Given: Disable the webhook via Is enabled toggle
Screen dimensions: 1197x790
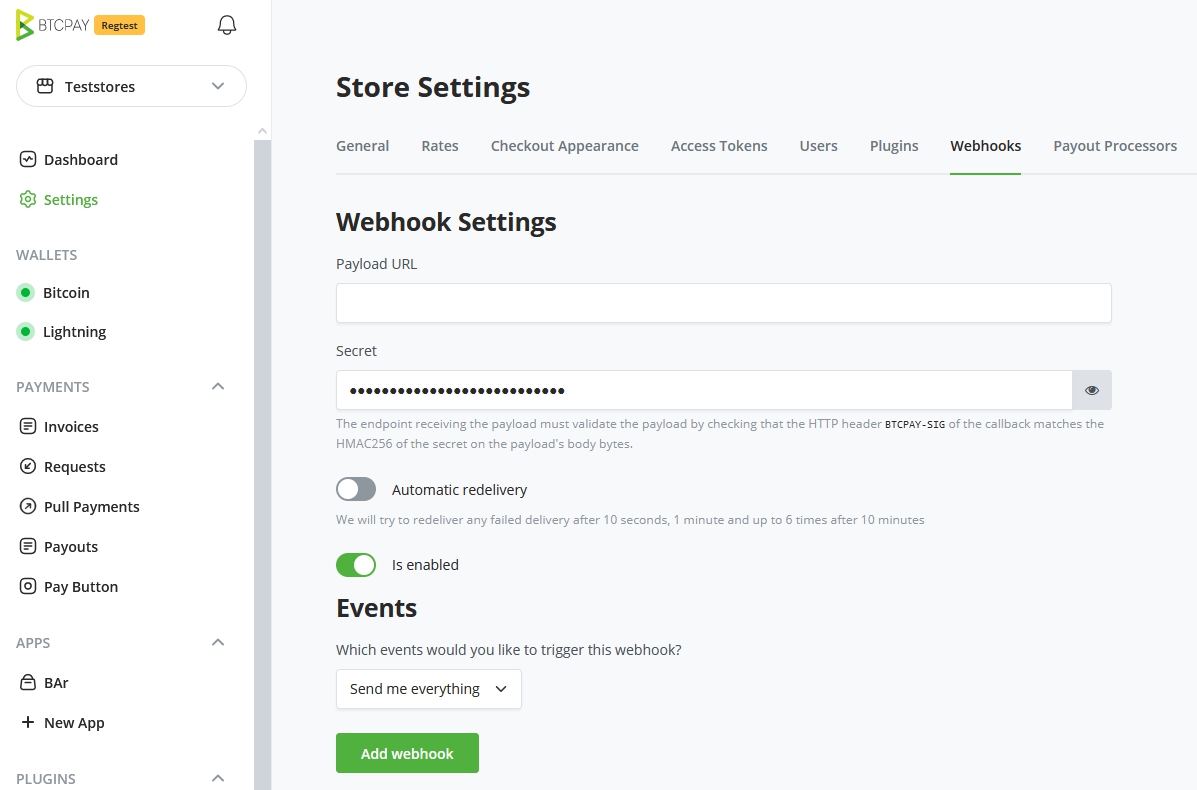Looking at the screenshot, I should tap(356, 564).
